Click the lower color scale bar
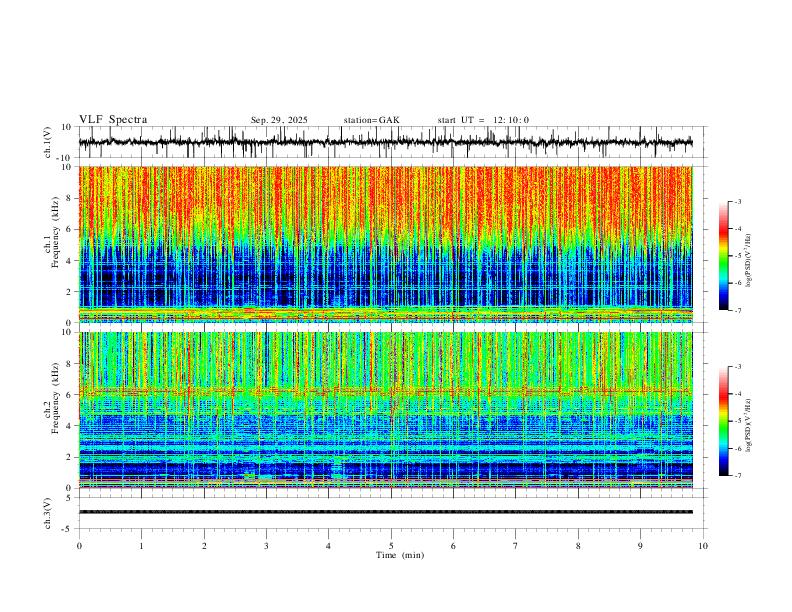Viewport: 792px width, 612px height. [x=723, y=421]
